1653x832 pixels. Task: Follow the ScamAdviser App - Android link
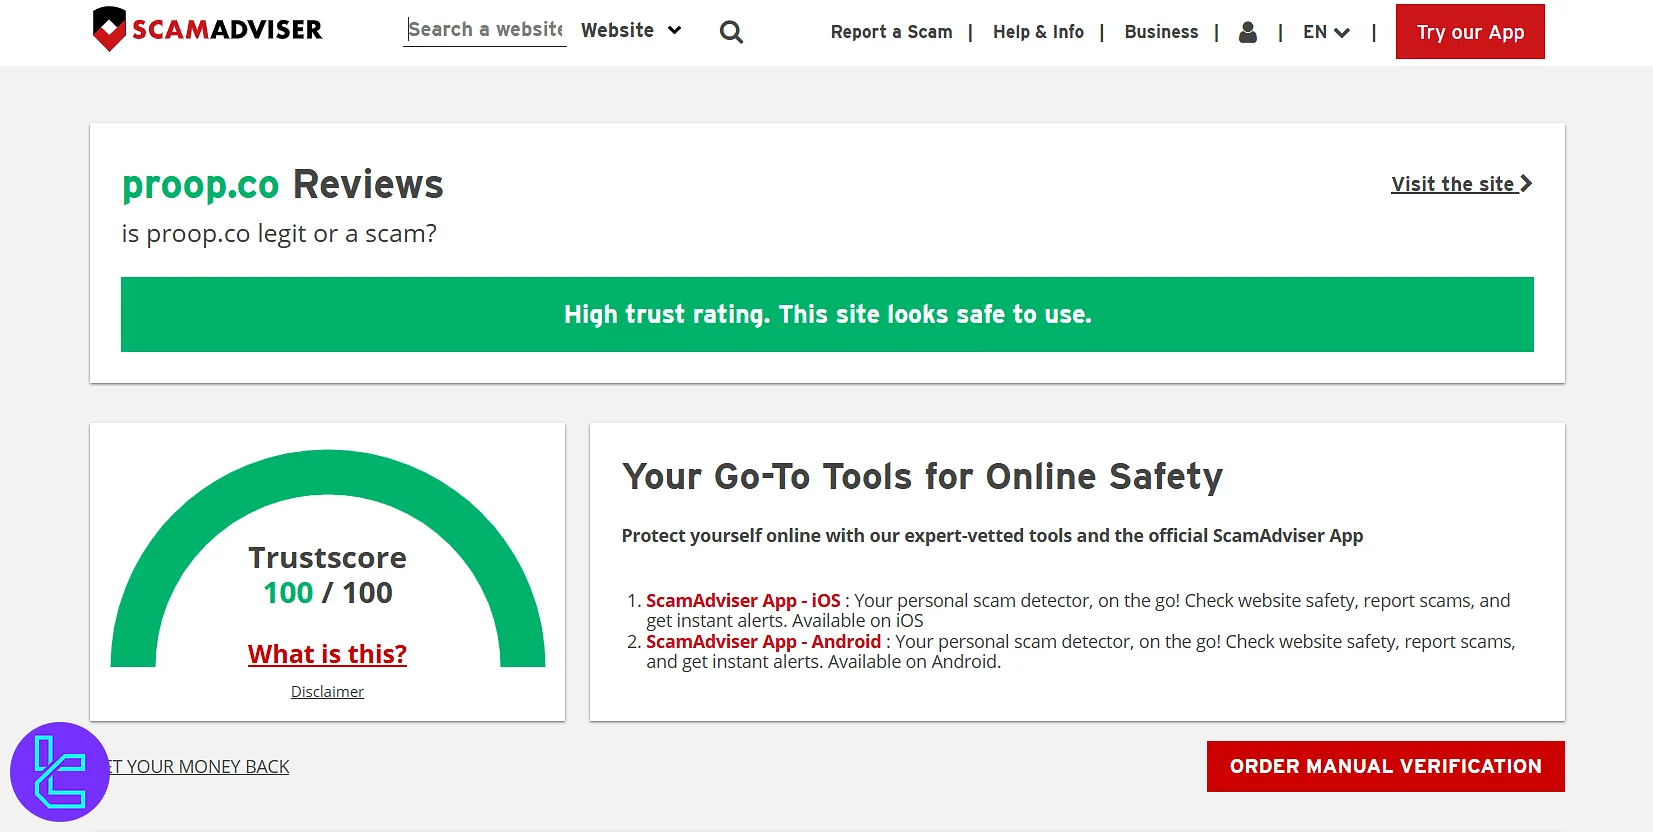(763, 641)
